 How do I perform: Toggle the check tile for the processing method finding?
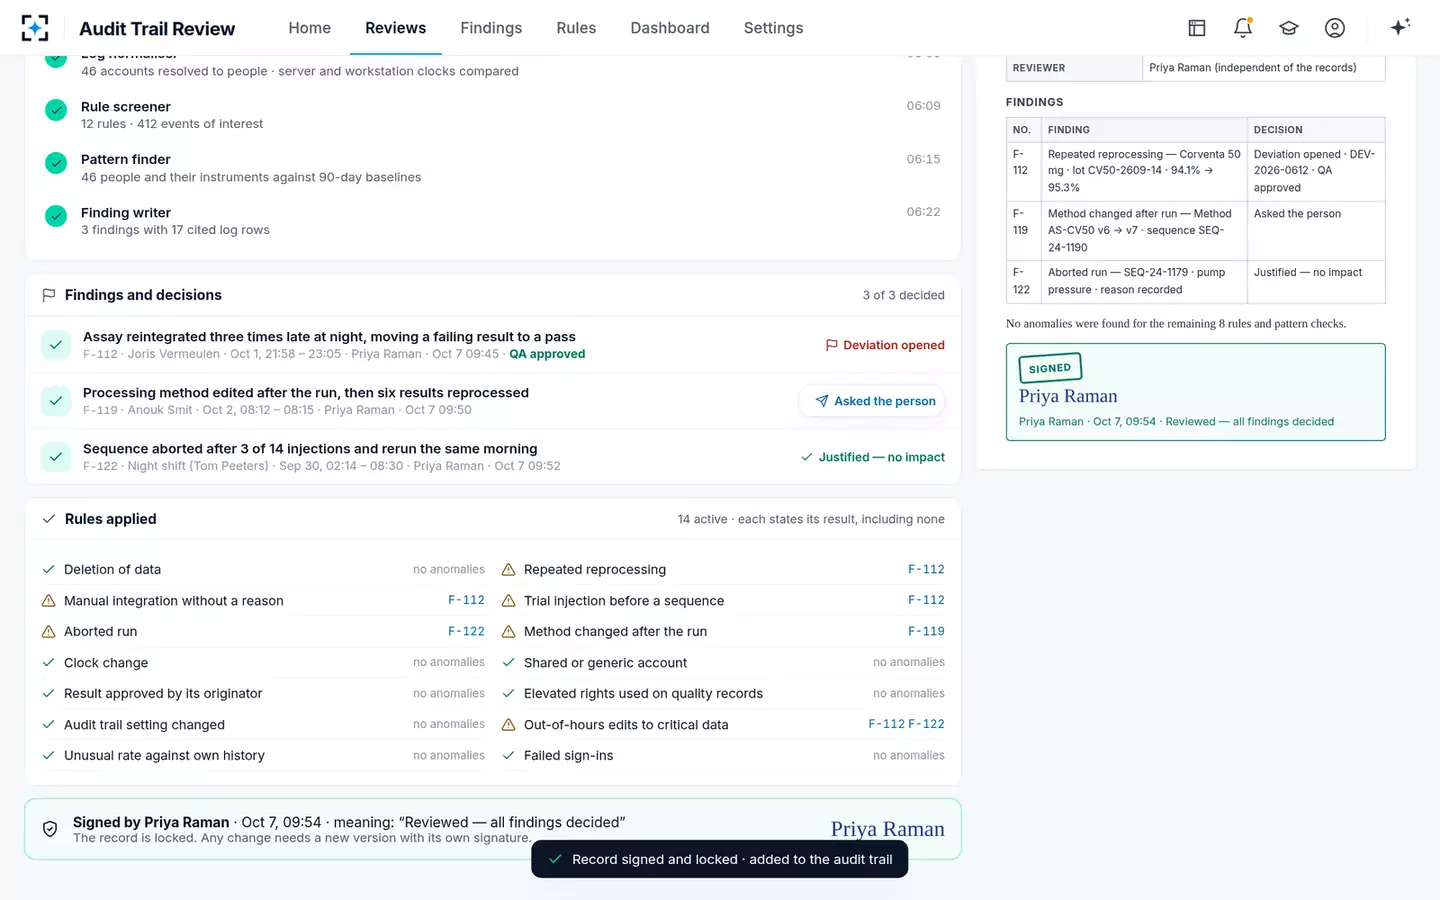coord(56,401)
